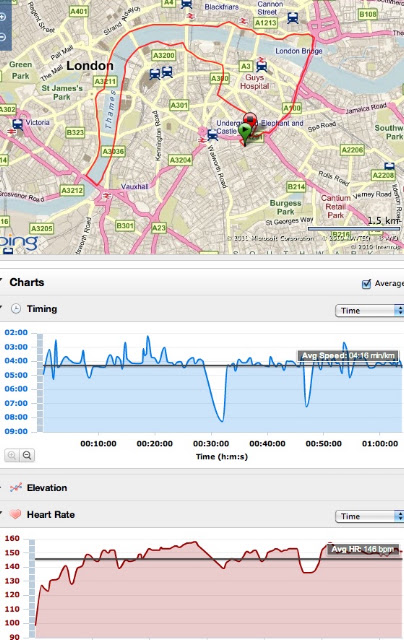Expand the Elevation section header
404x640 pixels.
tap(202, 488)
